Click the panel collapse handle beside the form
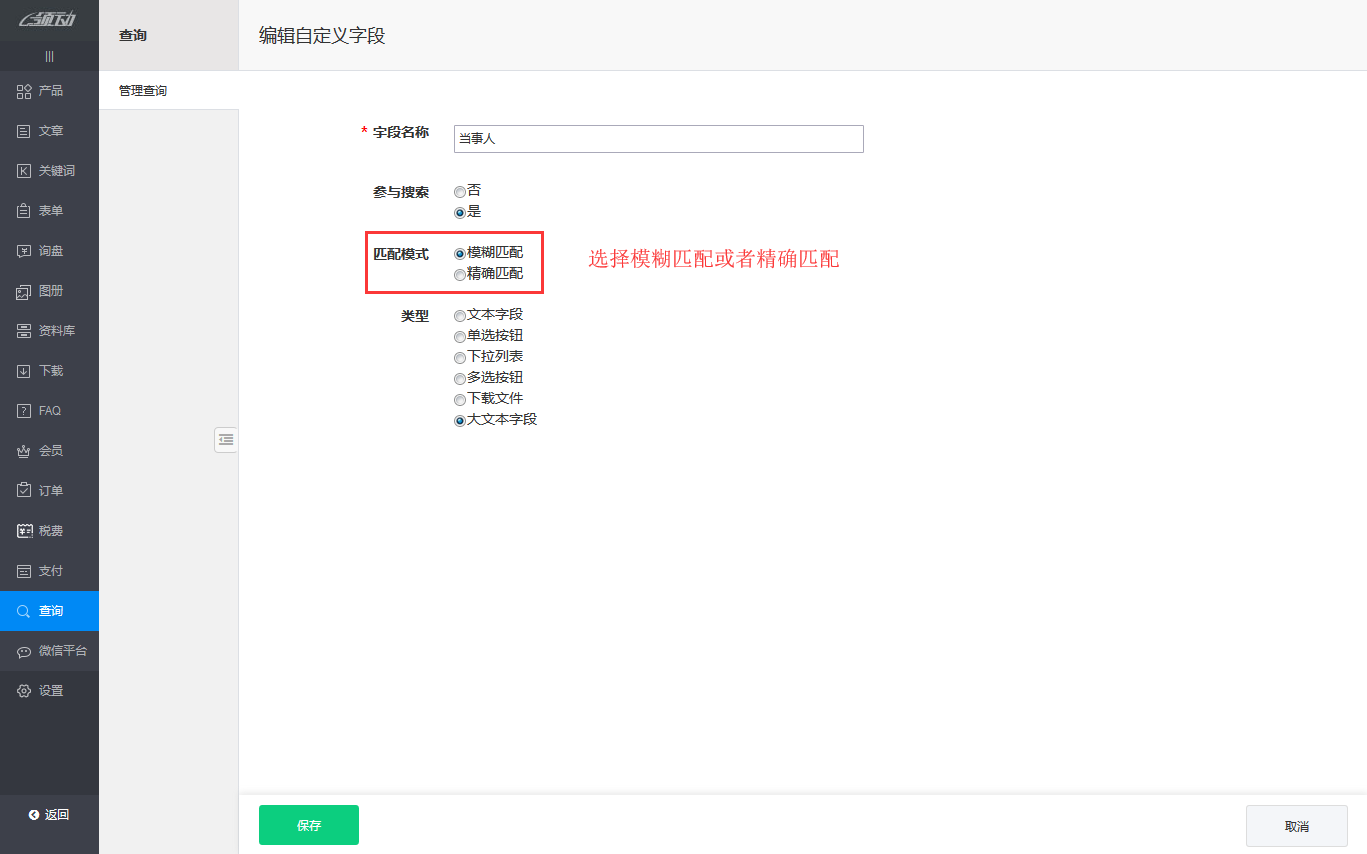Viewport: 1367px width, 854px height. point(226,440)
